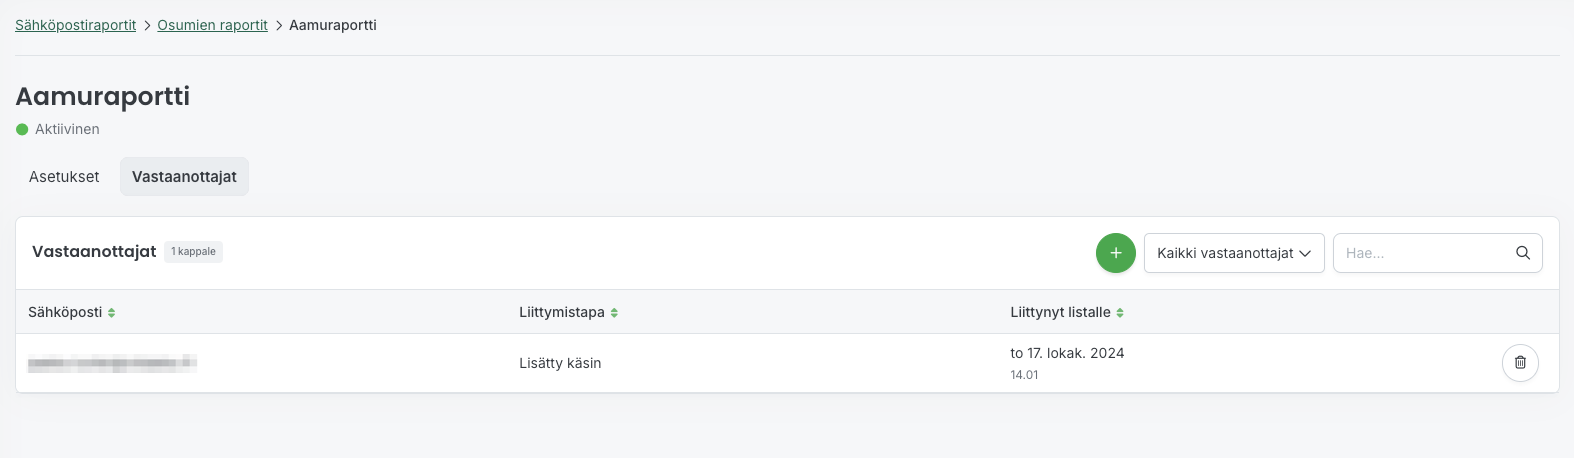Click the Aamuraportti breadcrumb text
The height and width of the screenshot is (458, 1574).
point(332,25)
